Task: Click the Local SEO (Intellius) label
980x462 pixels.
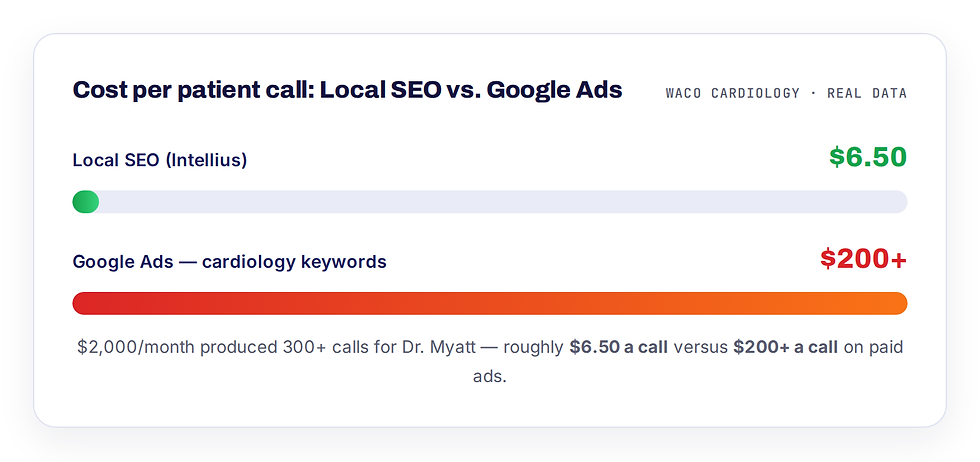Action: [x=160, y=161]
